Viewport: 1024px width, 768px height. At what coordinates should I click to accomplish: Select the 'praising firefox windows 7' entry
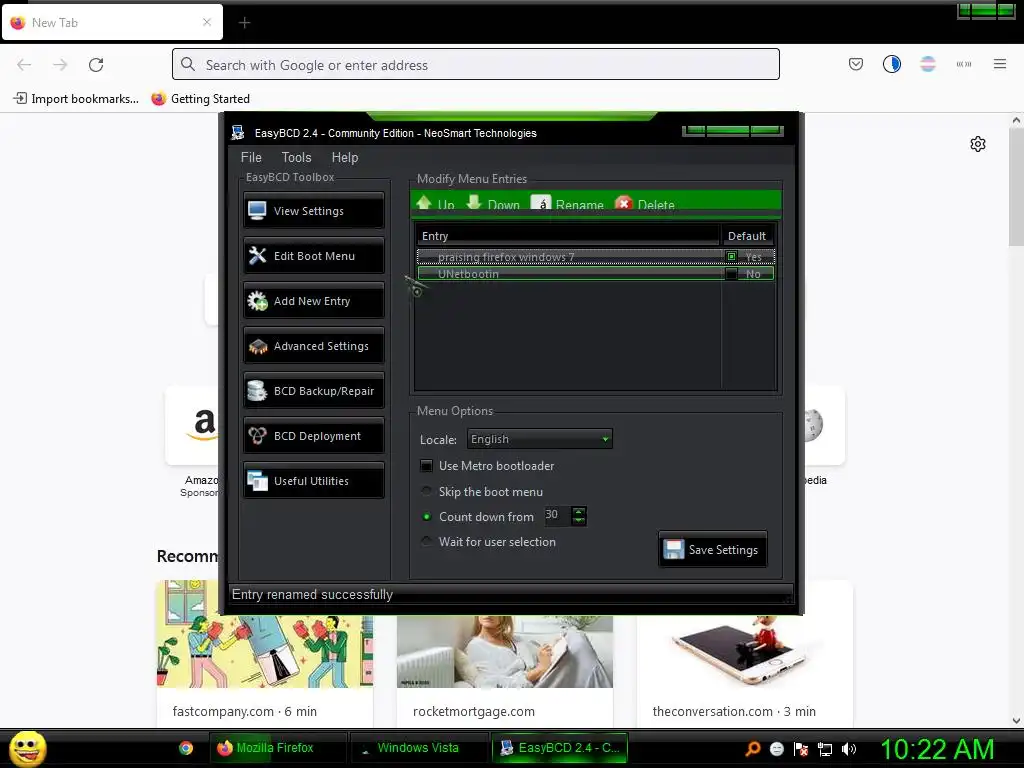coord(596,257)
